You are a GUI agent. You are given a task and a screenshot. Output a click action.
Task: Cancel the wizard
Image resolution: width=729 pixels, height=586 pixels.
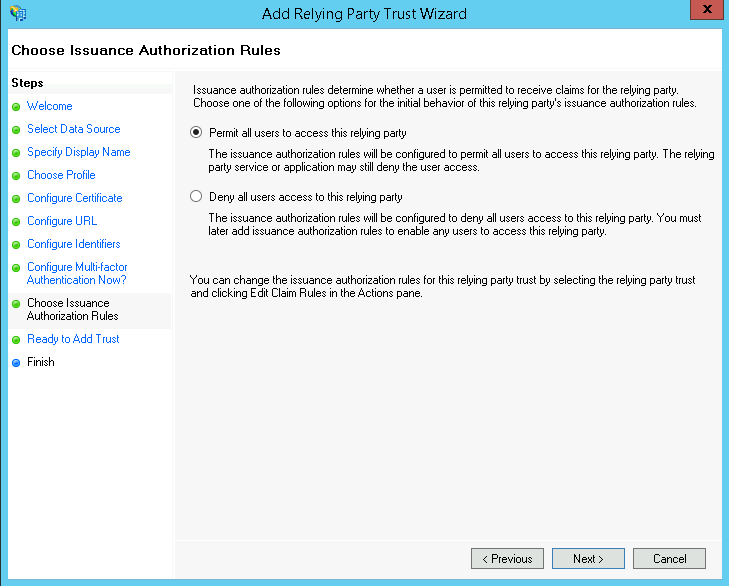coord(669,559)
